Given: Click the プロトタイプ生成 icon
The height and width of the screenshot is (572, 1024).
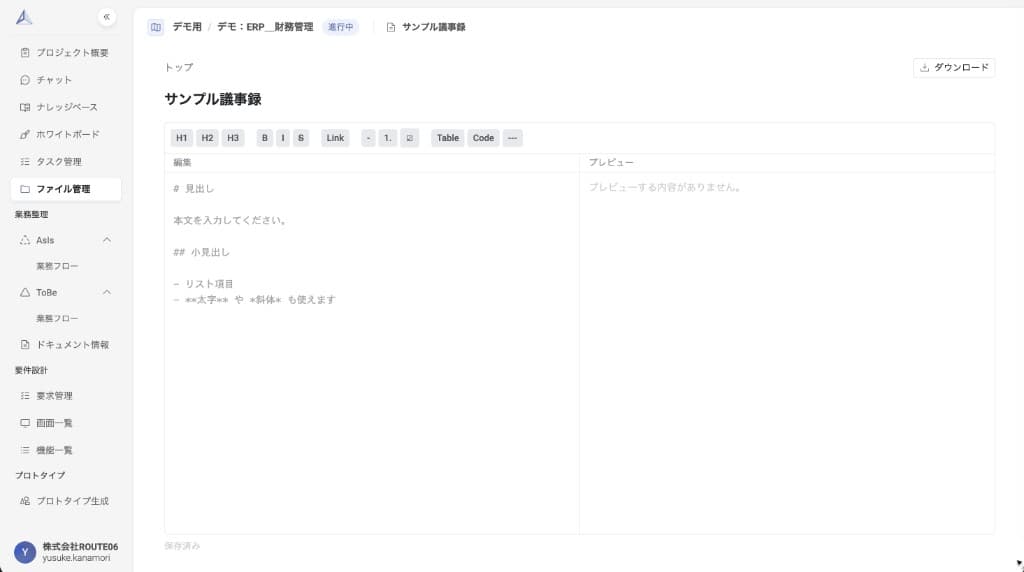Looking at the screenshot, I should pyautogui.click(x=25, y=501).
